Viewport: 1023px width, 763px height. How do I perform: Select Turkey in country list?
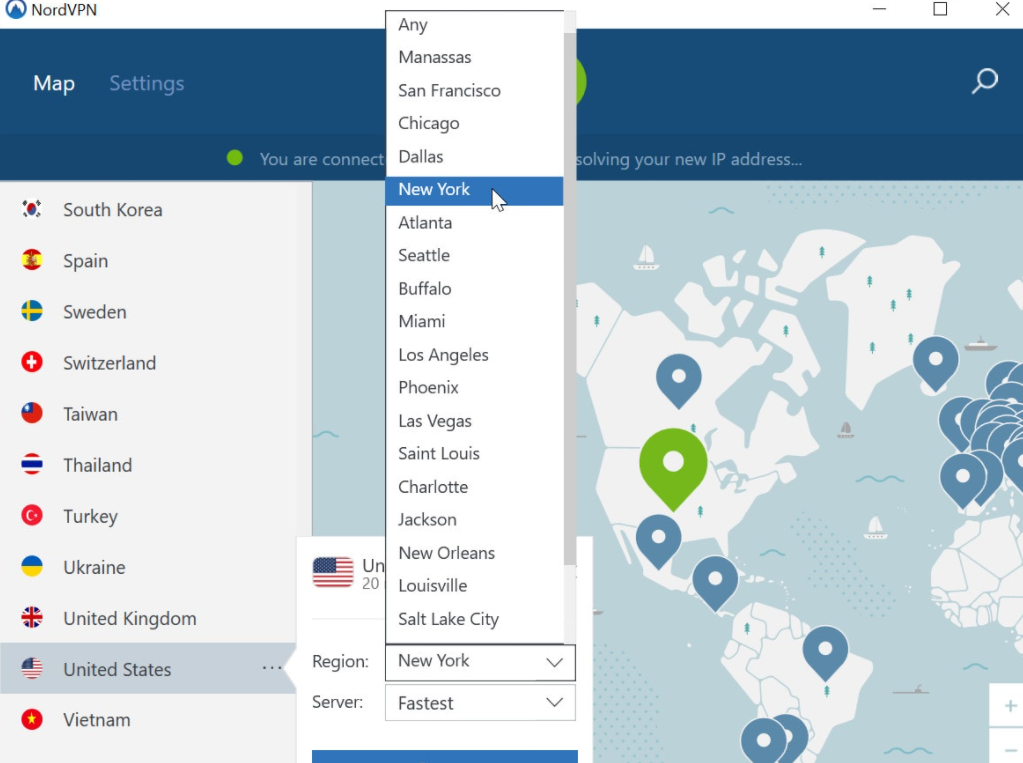[147, 516]
